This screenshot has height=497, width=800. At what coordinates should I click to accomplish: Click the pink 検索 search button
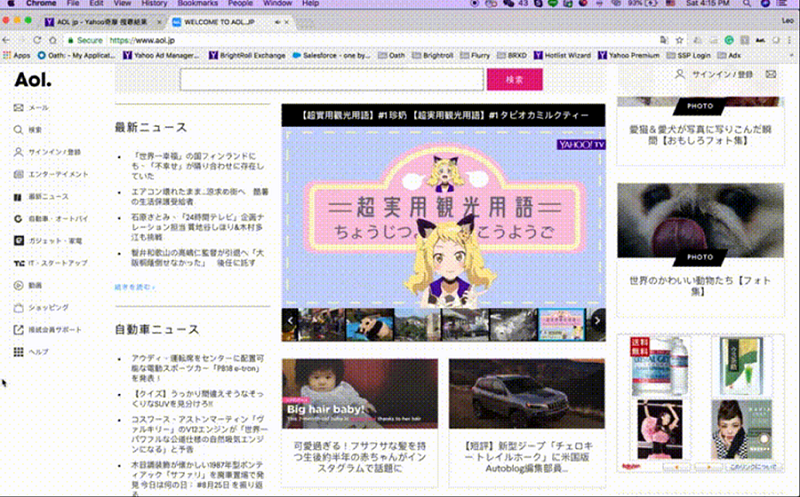pyautogui.click(x=514, y=80)
